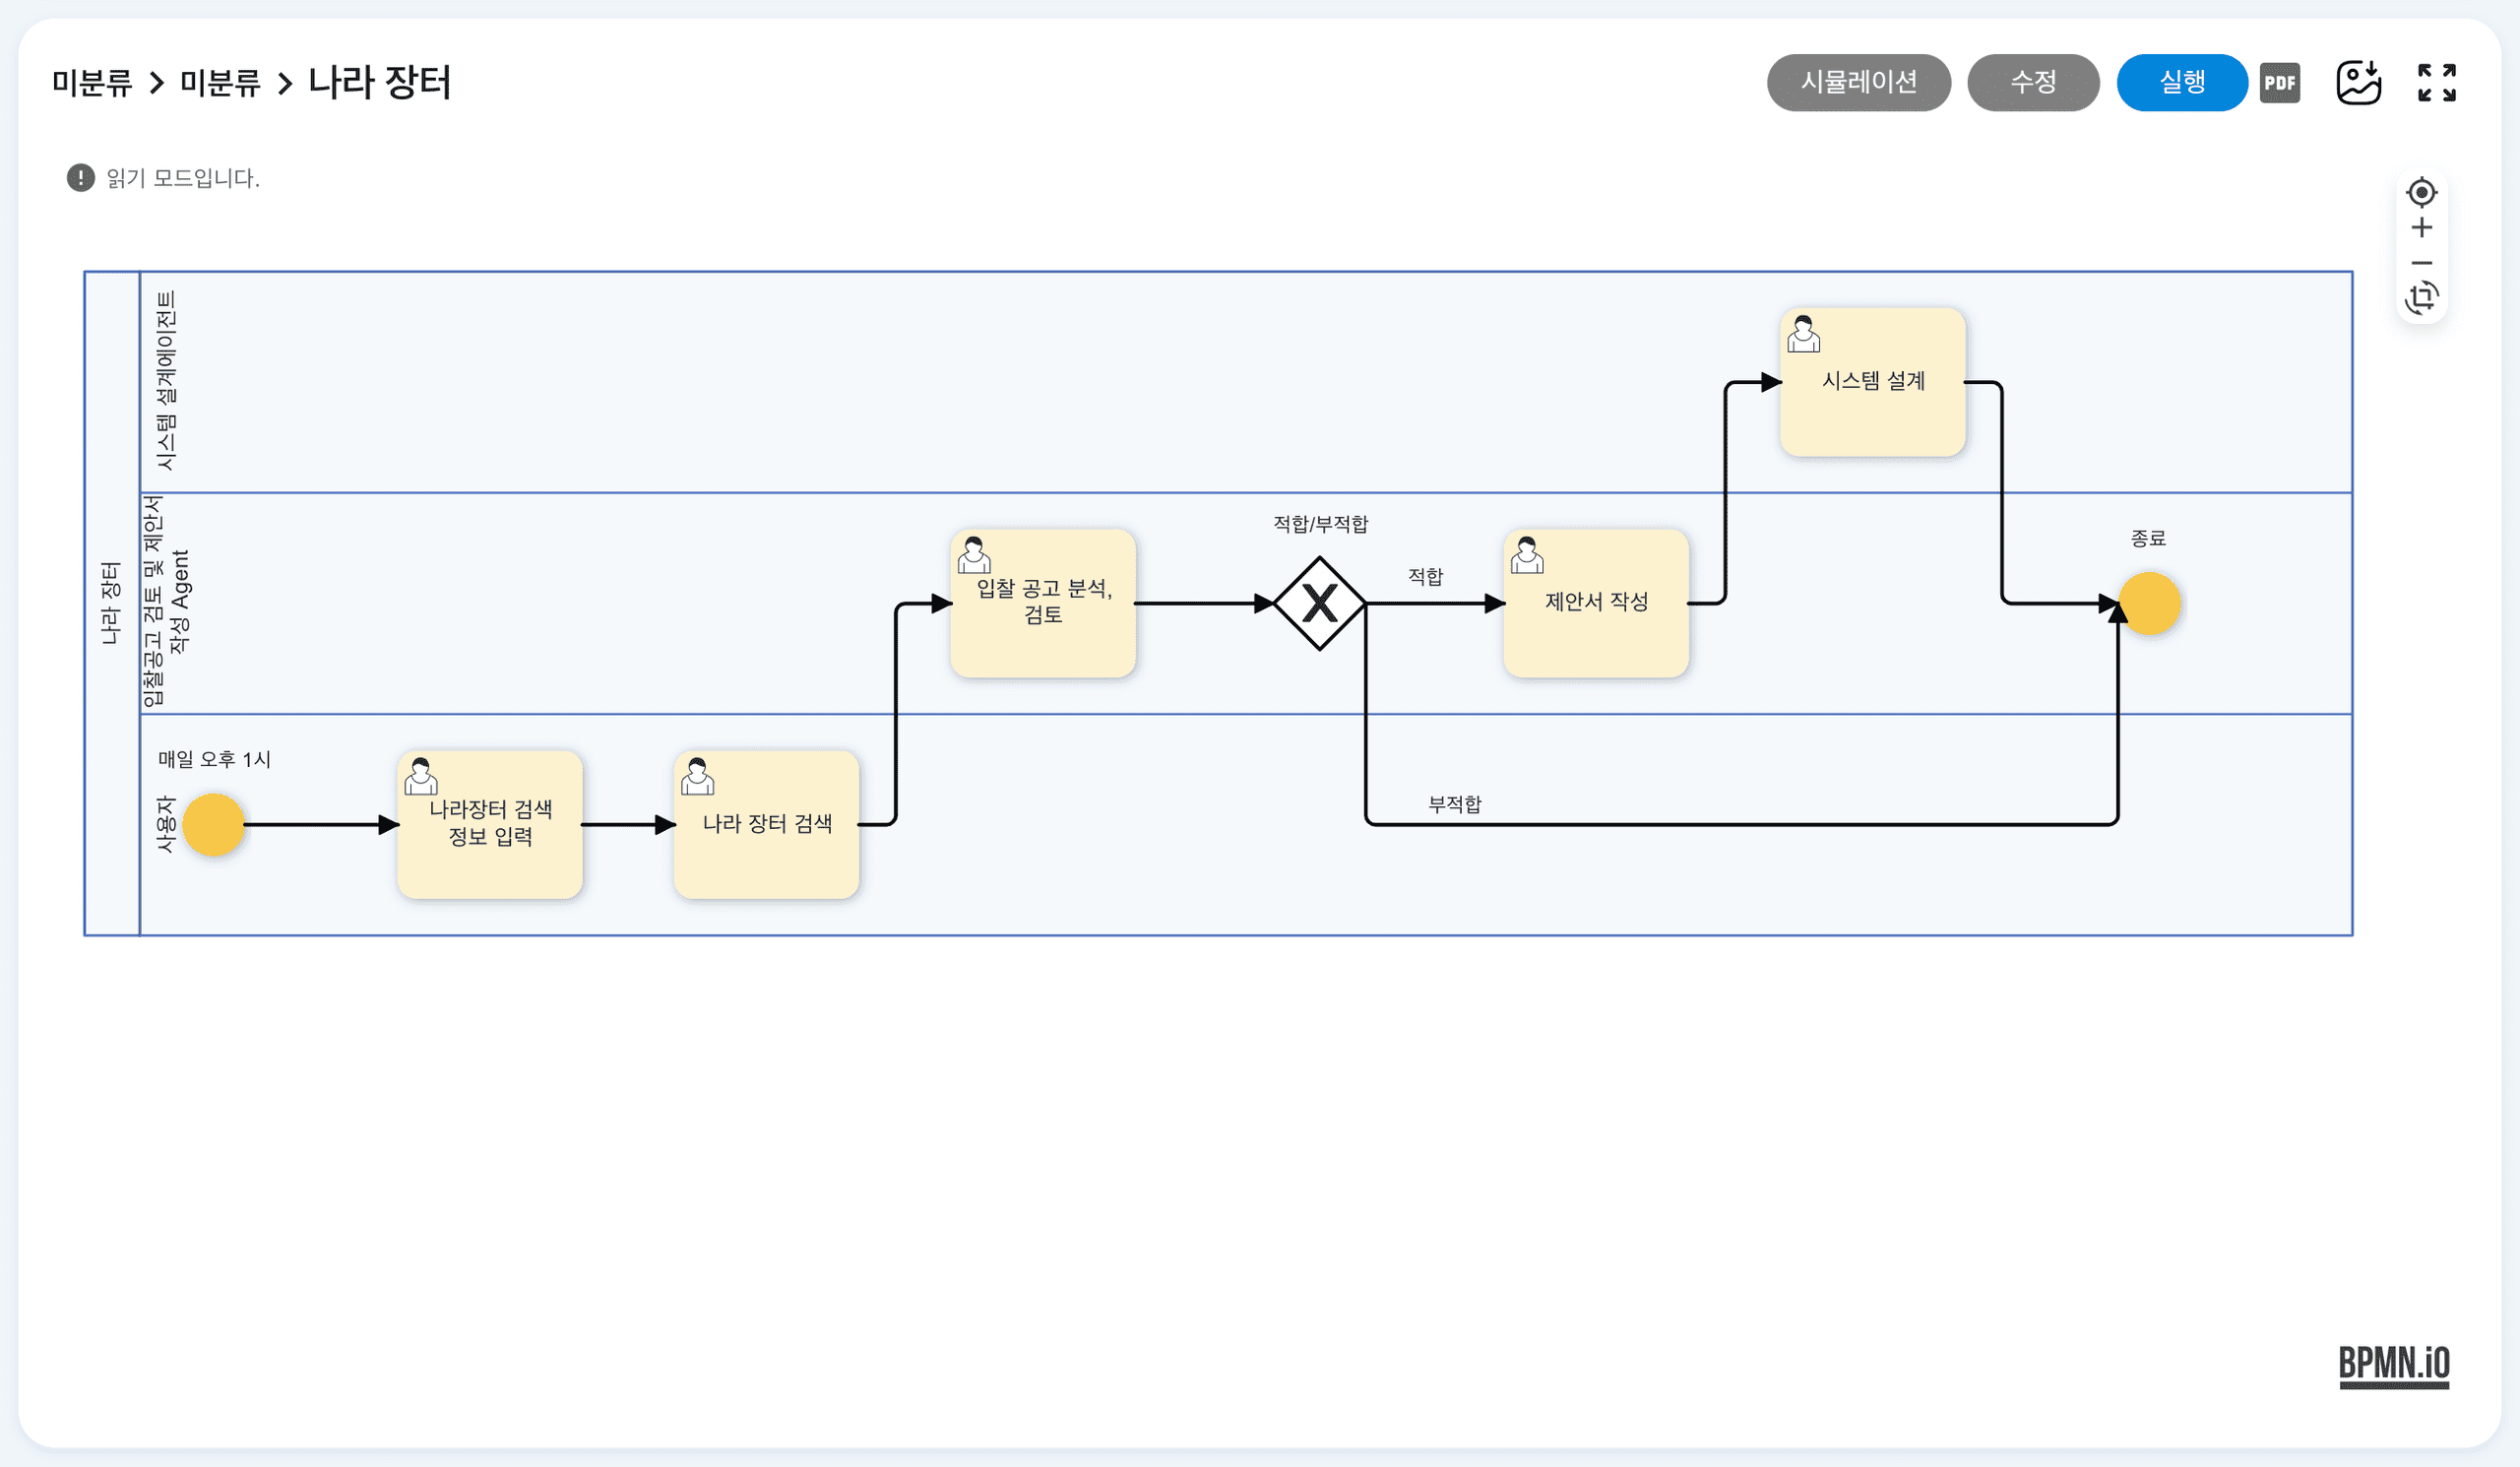This screenshot has height=1467, width=2520.
Task: Click the 수정 edit button
Action: click(2033, 82)
